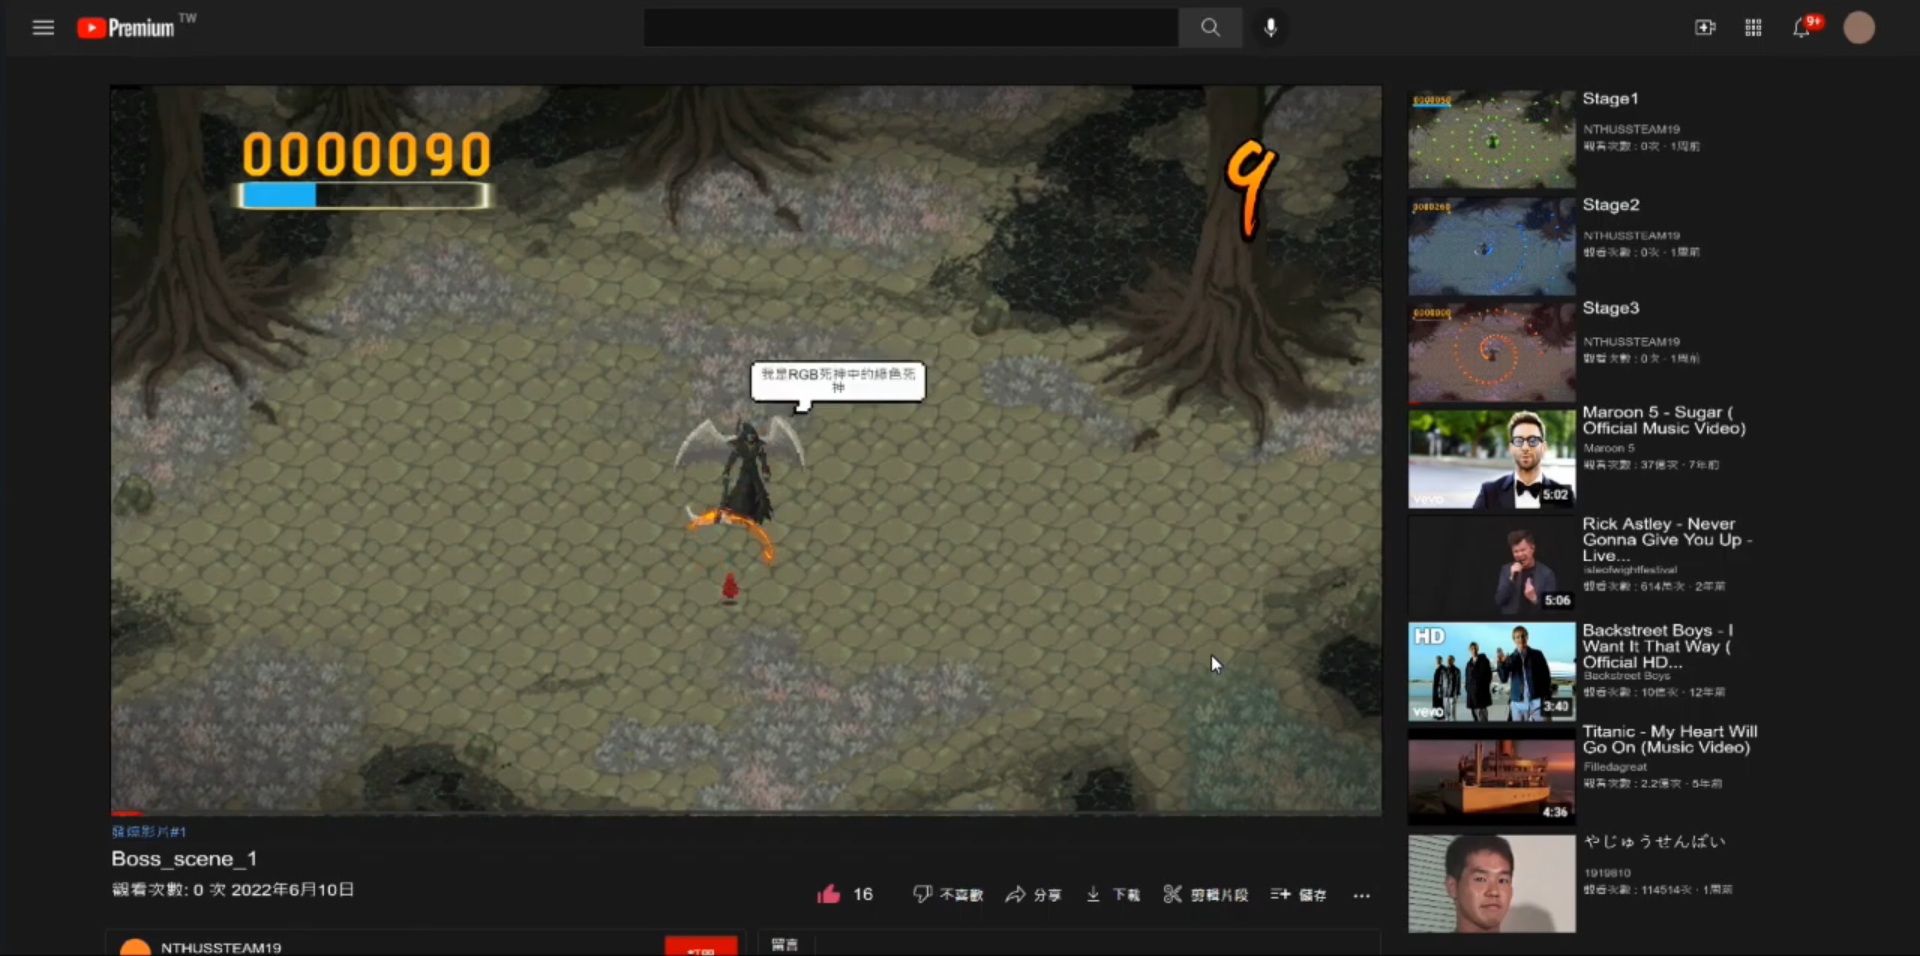Subscribe to NTHUSSTEAM19 with red button
This screenshot has height=956, width=1920.
point(700,946)
